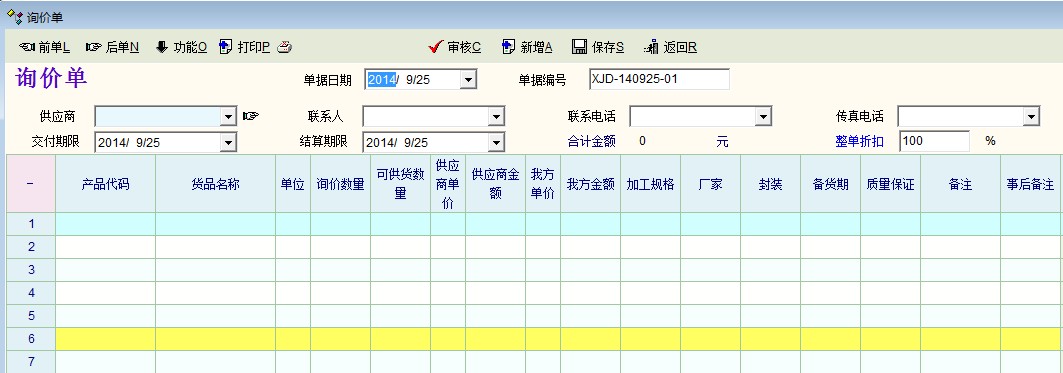Open the 交付期限 delivery date picker
Viewport: 1063px width, 373px height.
[228, 142]
